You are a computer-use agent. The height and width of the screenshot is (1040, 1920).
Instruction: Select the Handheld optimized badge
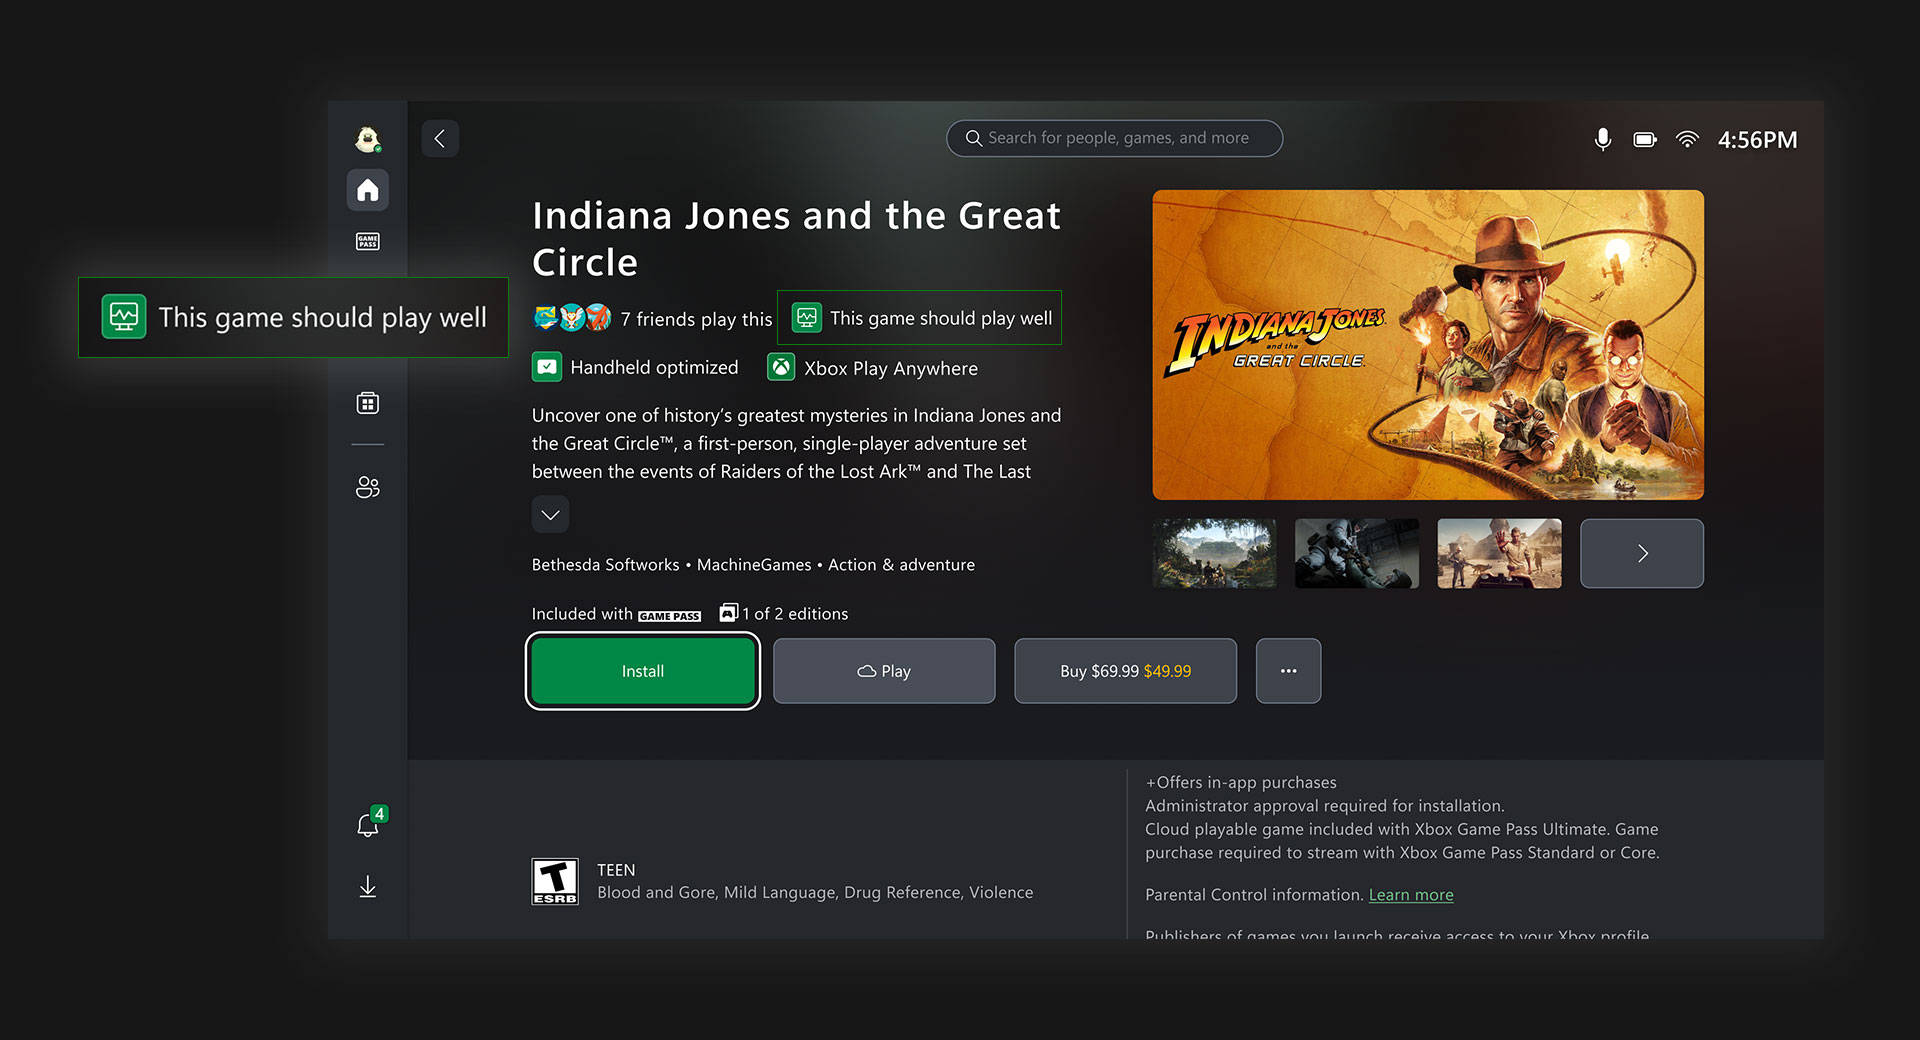635,367
